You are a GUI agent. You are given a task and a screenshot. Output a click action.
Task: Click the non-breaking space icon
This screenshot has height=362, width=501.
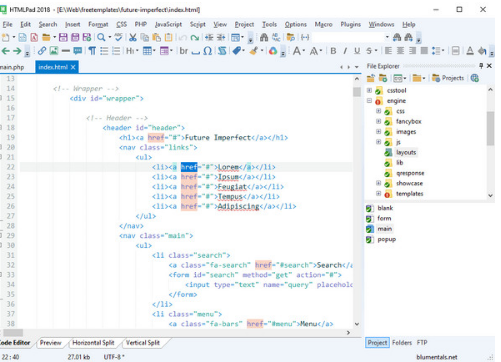(x=196, y=51)
